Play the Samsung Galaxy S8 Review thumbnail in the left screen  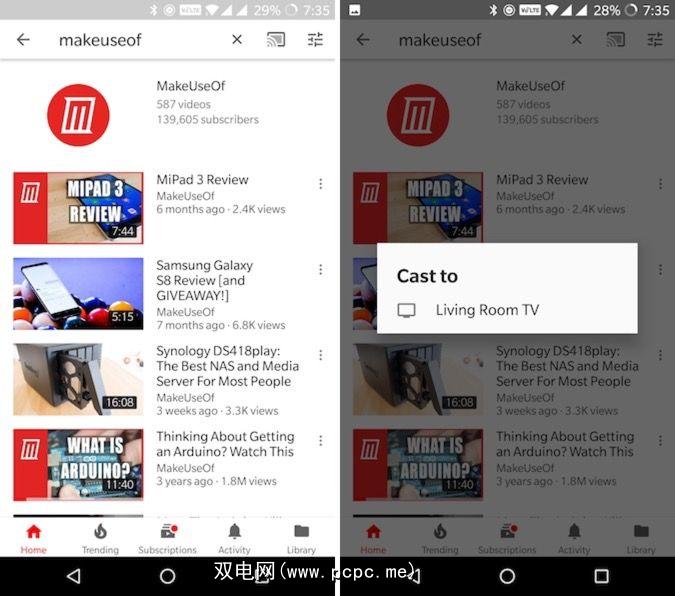[78, 294]
